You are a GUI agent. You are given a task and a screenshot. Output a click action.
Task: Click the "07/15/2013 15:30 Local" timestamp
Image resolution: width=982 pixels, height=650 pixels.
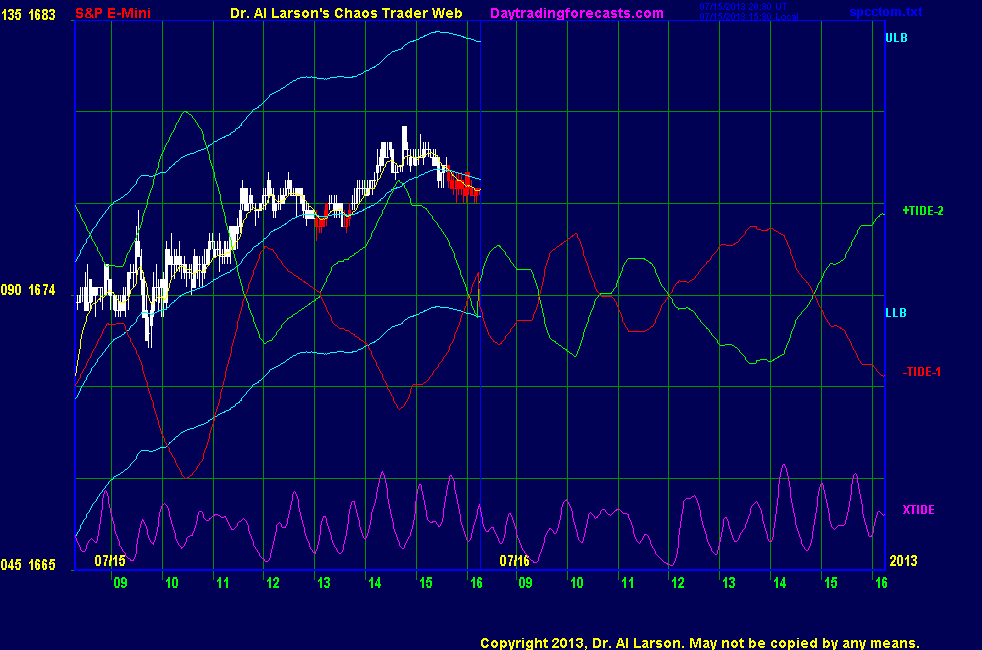pyautogui.click(x=748, y=16)
